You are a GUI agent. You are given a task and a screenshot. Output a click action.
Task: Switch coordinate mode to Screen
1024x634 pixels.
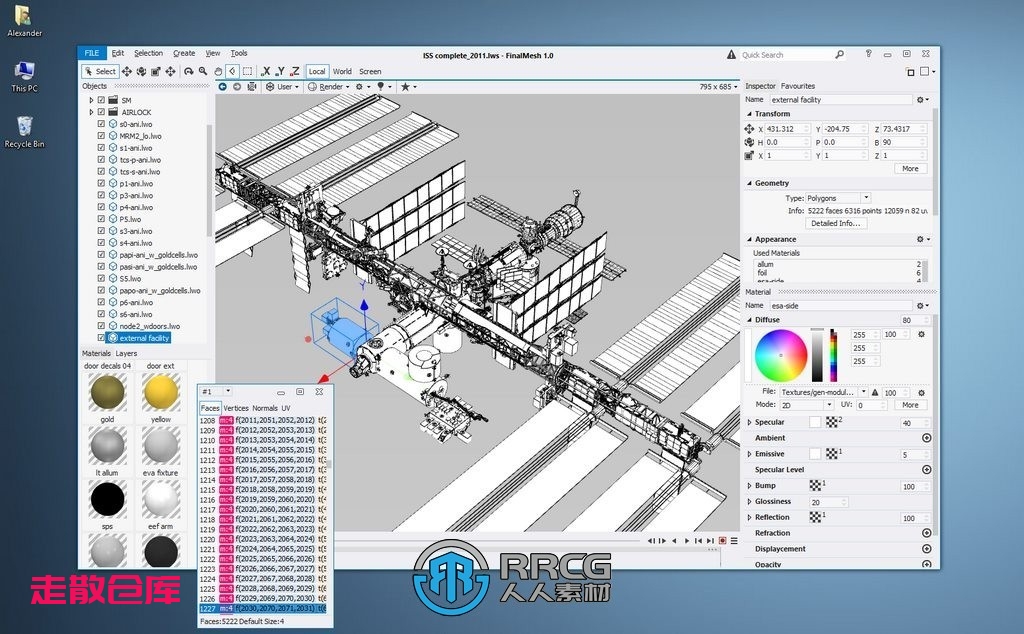(370, 71)
